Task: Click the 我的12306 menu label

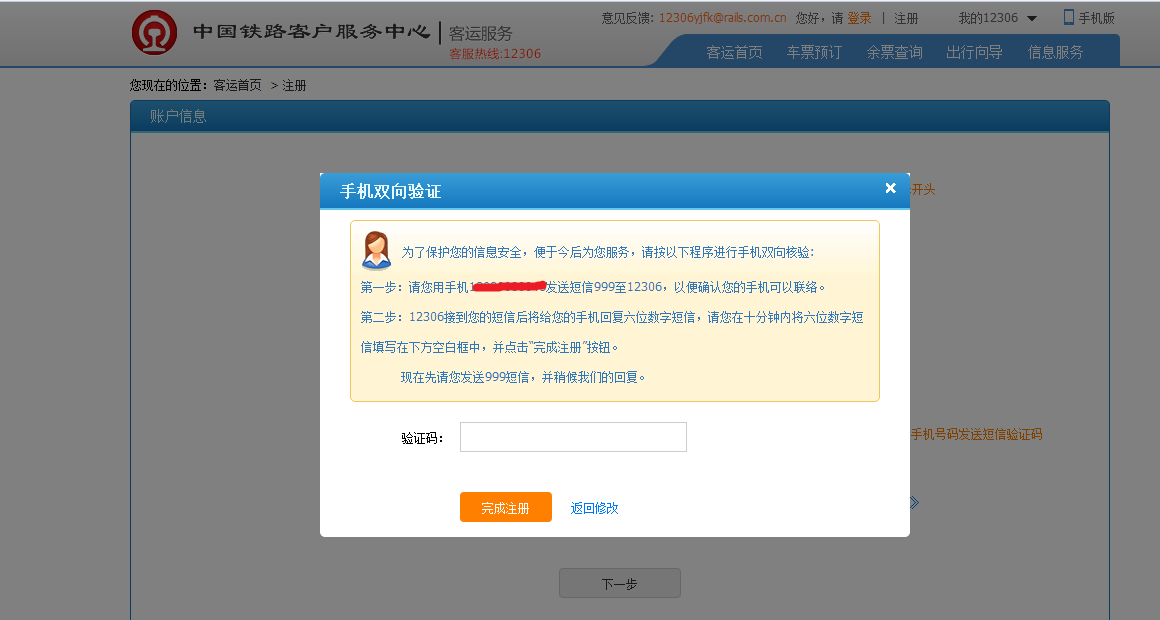Action: pos(988,18)
